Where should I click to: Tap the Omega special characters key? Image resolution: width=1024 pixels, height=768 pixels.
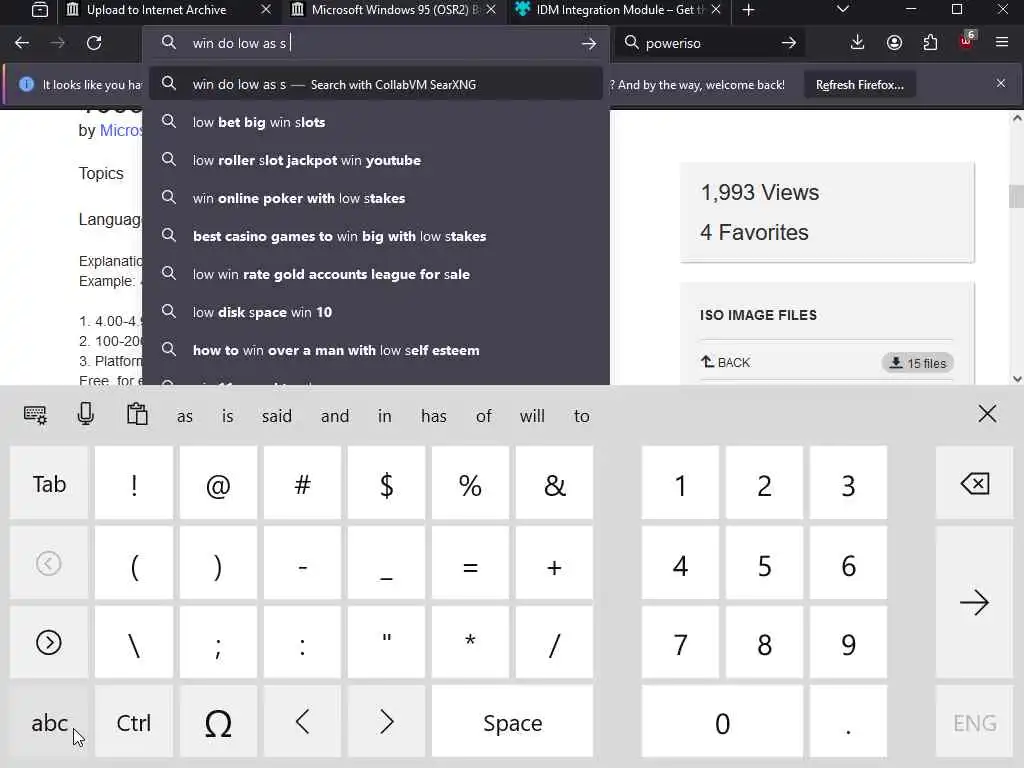click(x=218, y=722)
